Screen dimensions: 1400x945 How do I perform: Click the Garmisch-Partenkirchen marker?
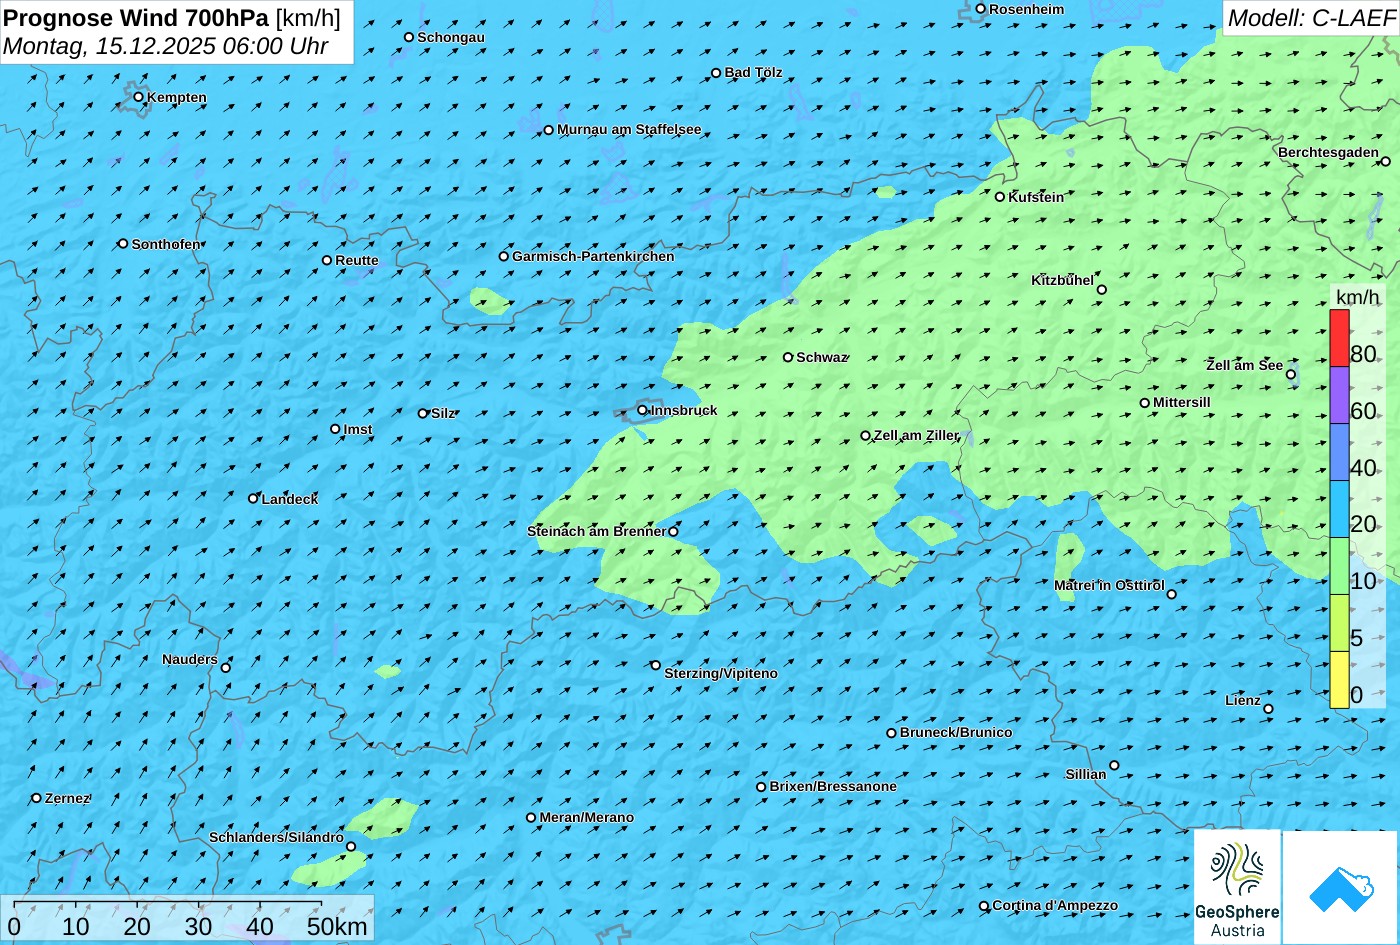click(504, 256)
